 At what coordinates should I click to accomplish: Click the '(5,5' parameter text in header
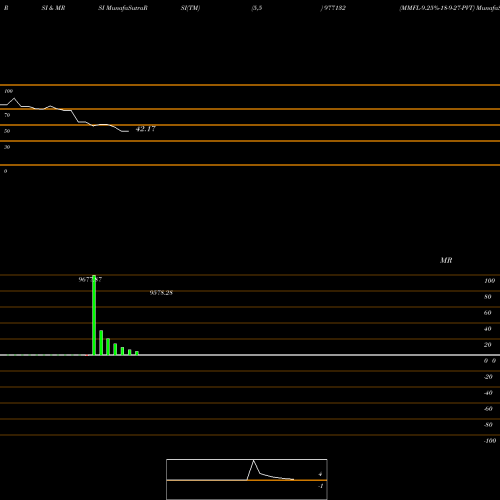[257, 8]
